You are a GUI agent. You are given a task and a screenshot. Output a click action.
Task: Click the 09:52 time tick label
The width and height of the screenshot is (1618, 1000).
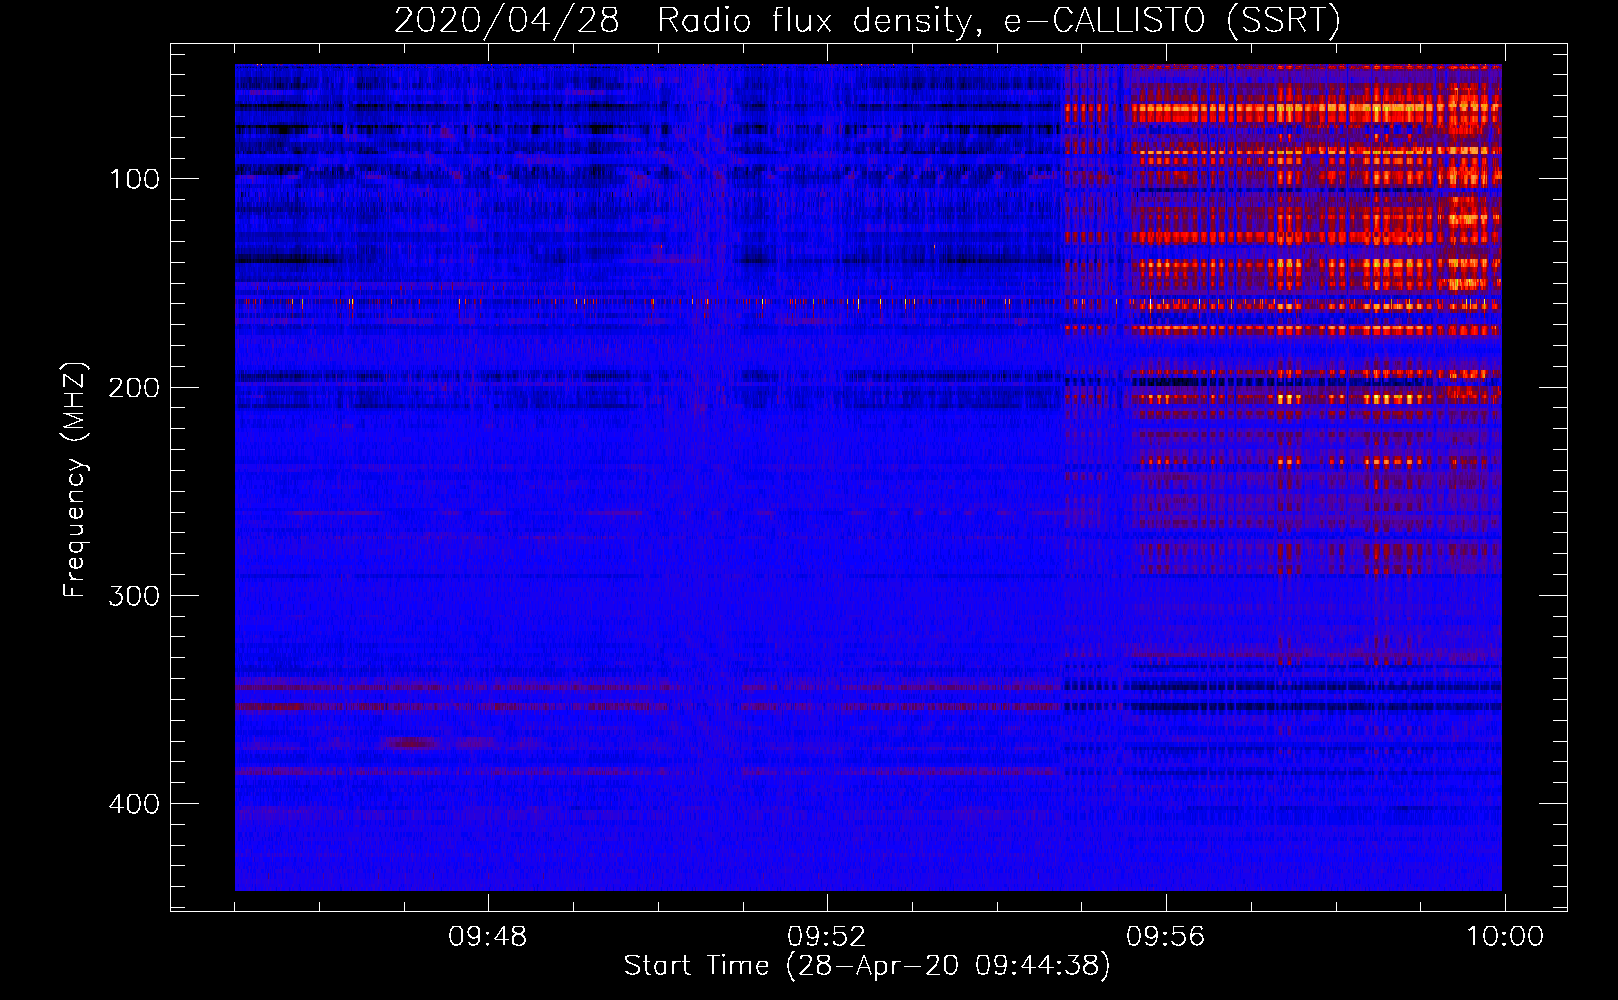pyautogui.click(x=826, y=937)
